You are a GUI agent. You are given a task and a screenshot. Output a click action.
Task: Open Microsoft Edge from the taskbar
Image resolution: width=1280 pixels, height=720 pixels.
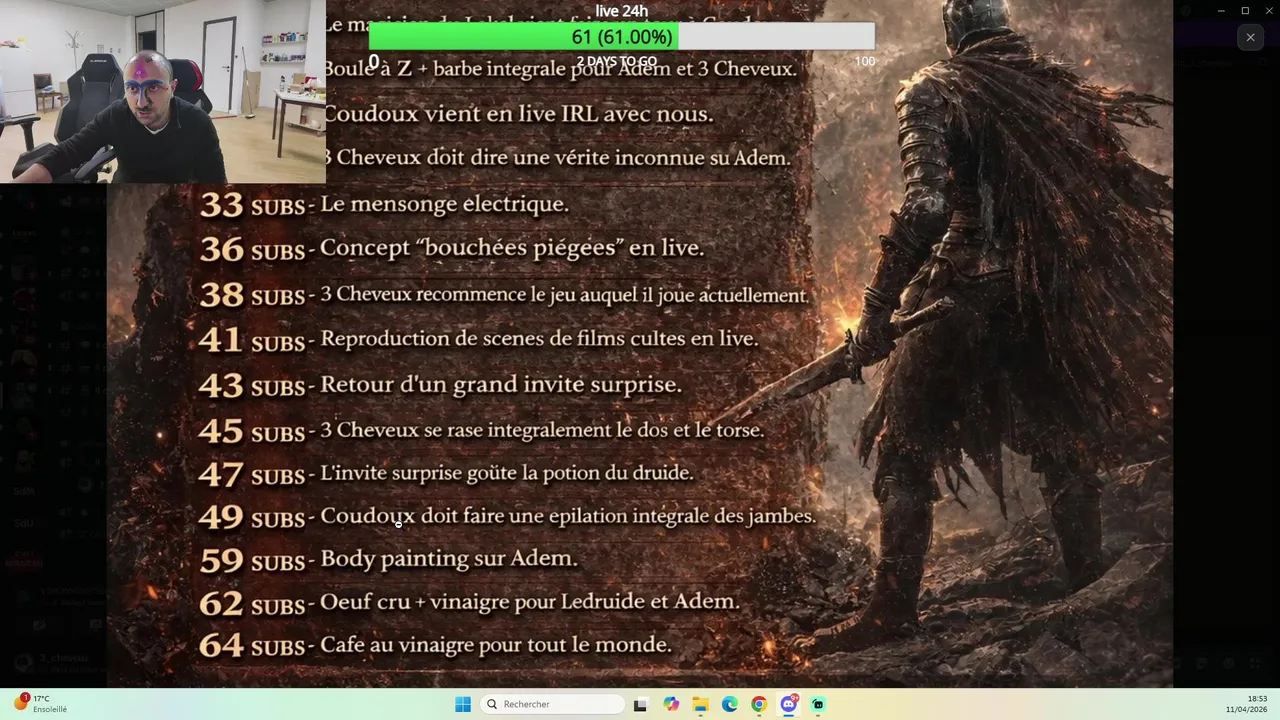tap(730, 704)
